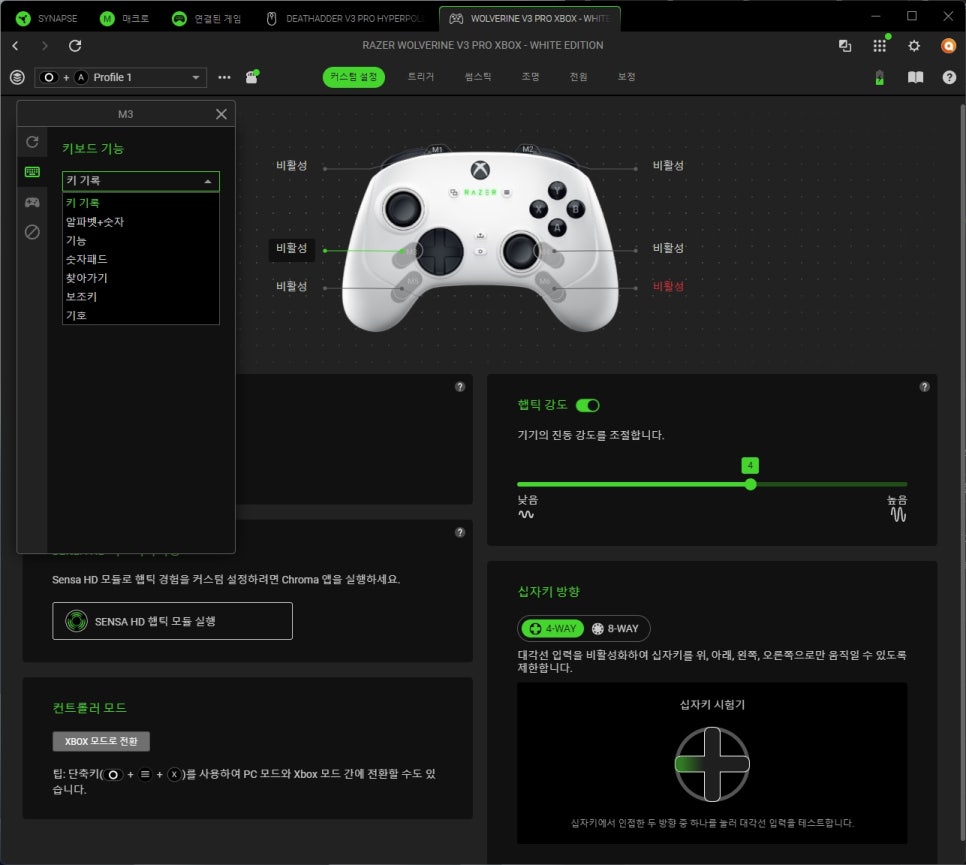The width and height of the screenshot is (966, 865).
Task: Choose 키 기록 from the list
Action: (140, 203)
